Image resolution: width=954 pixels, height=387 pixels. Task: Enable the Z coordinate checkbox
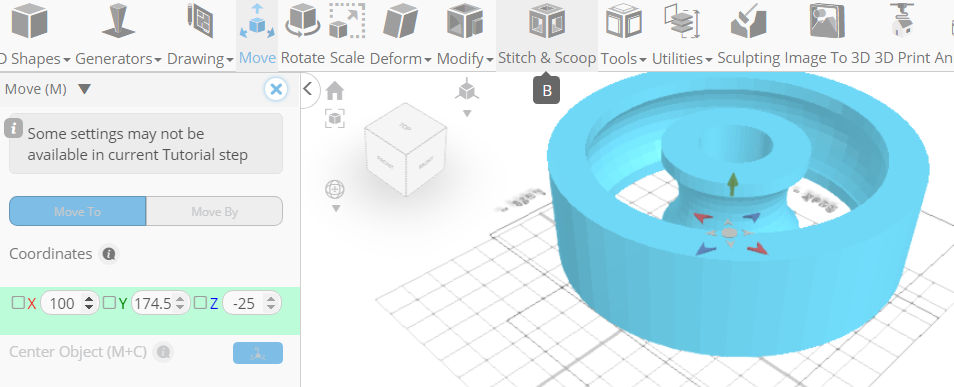click(200, 302)
